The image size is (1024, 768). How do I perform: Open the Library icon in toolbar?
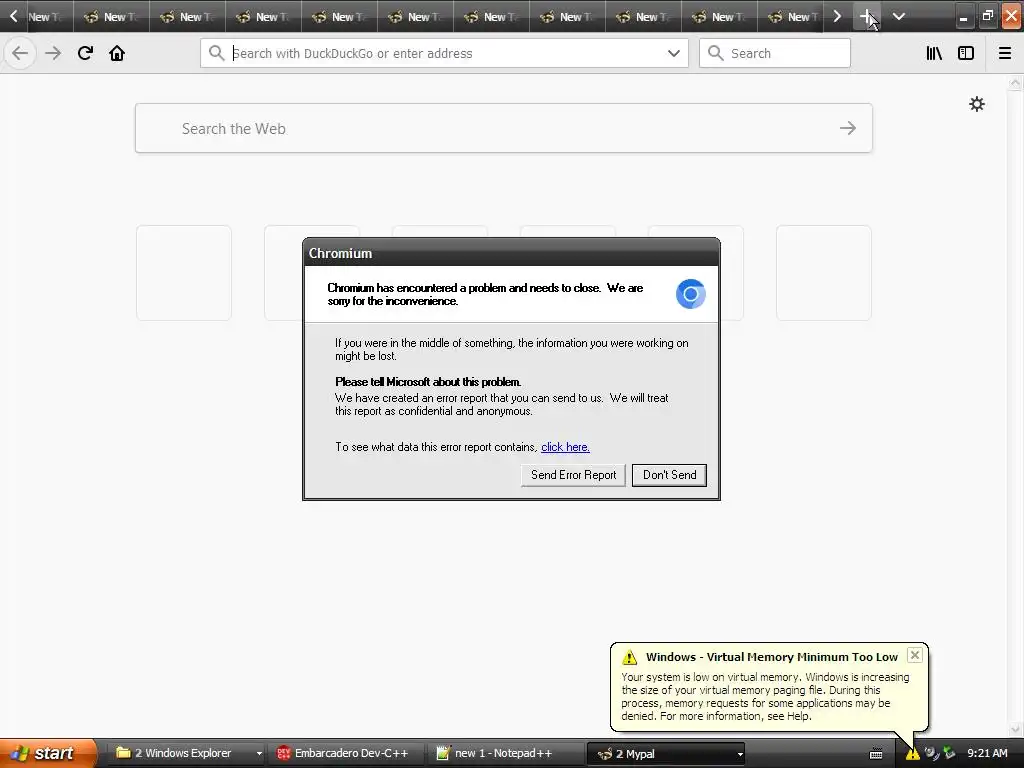[x=934, y=53]
